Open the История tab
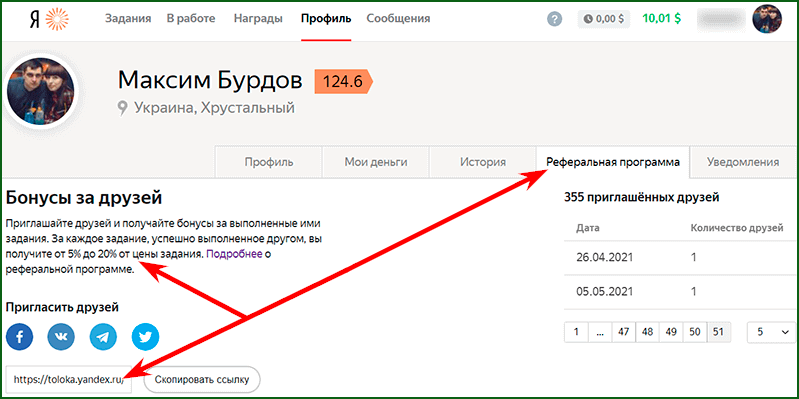This screenshot has width=799, height=399. 483,162
